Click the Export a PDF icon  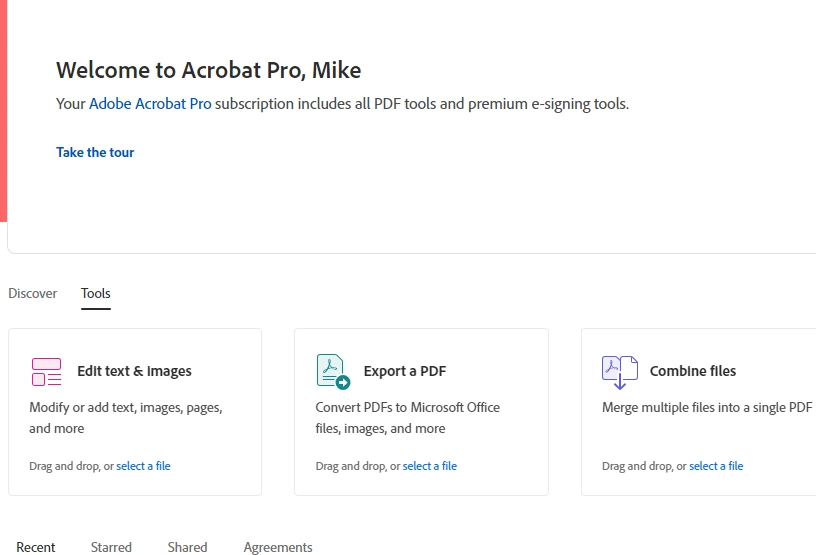[333, 371]
